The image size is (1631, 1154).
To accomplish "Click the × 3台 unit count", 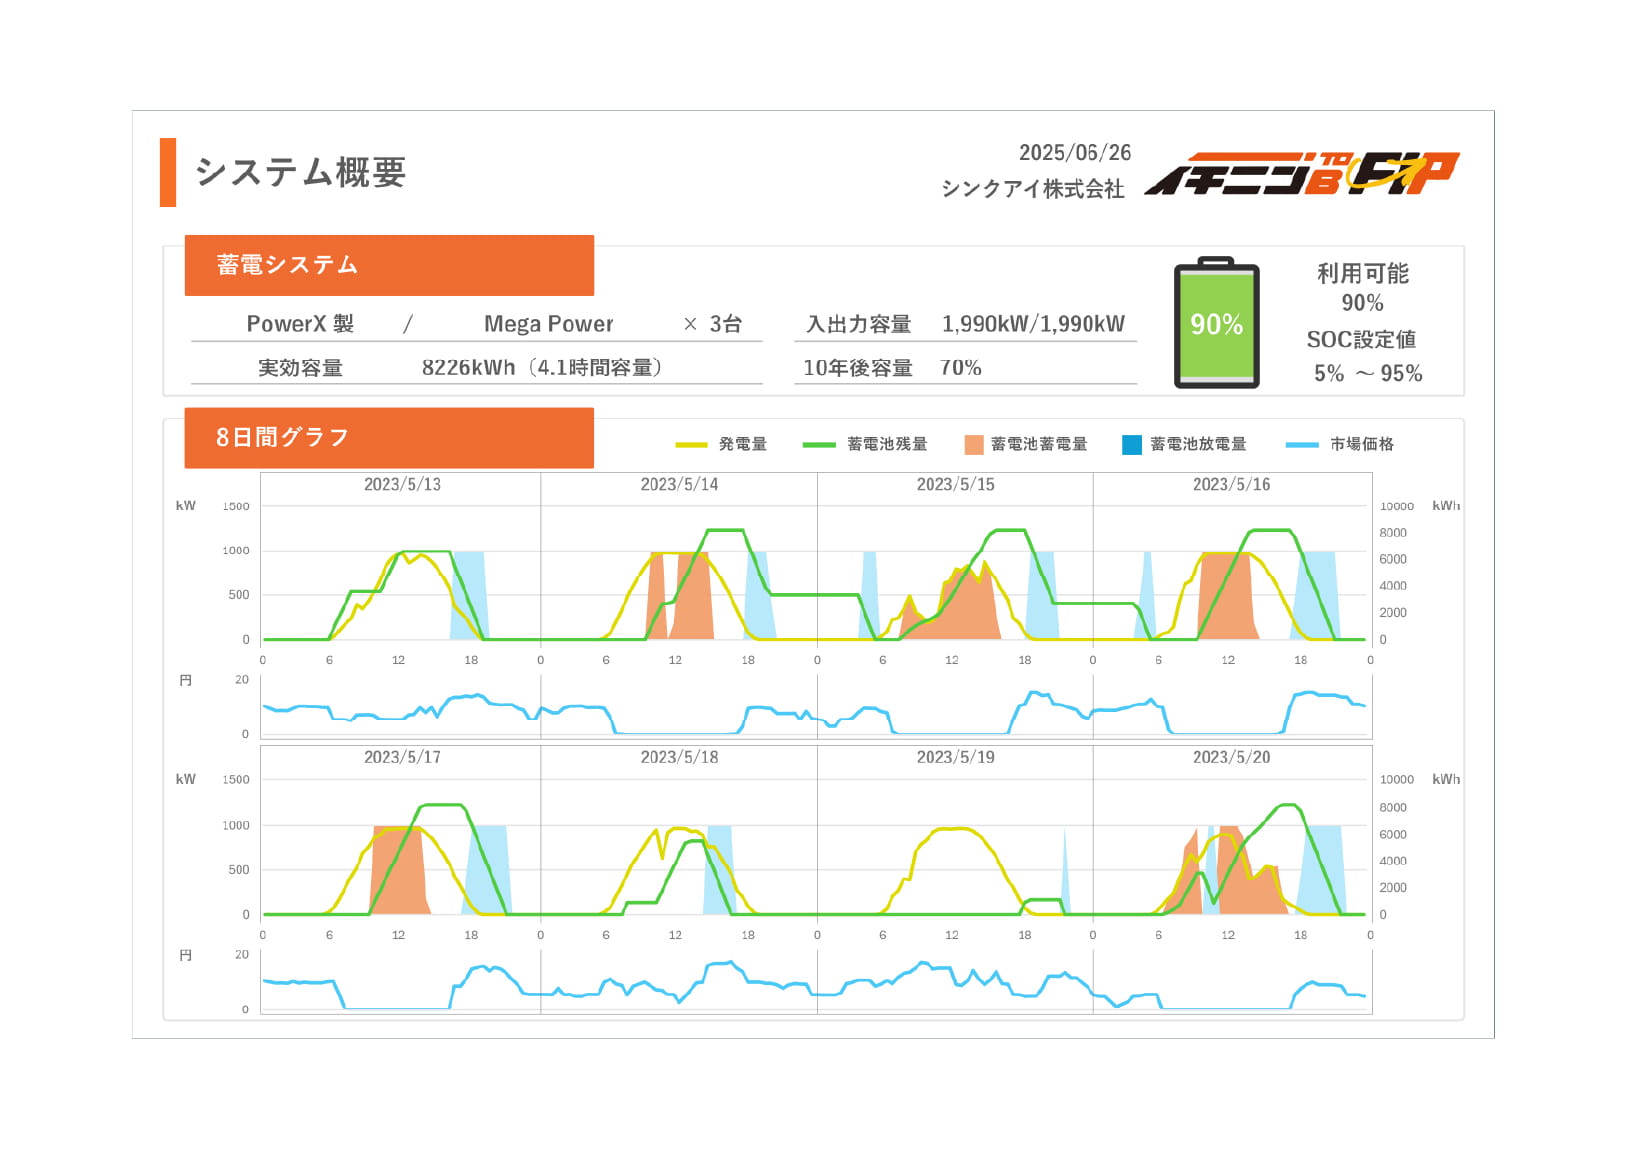I will [x=712, y=324].
